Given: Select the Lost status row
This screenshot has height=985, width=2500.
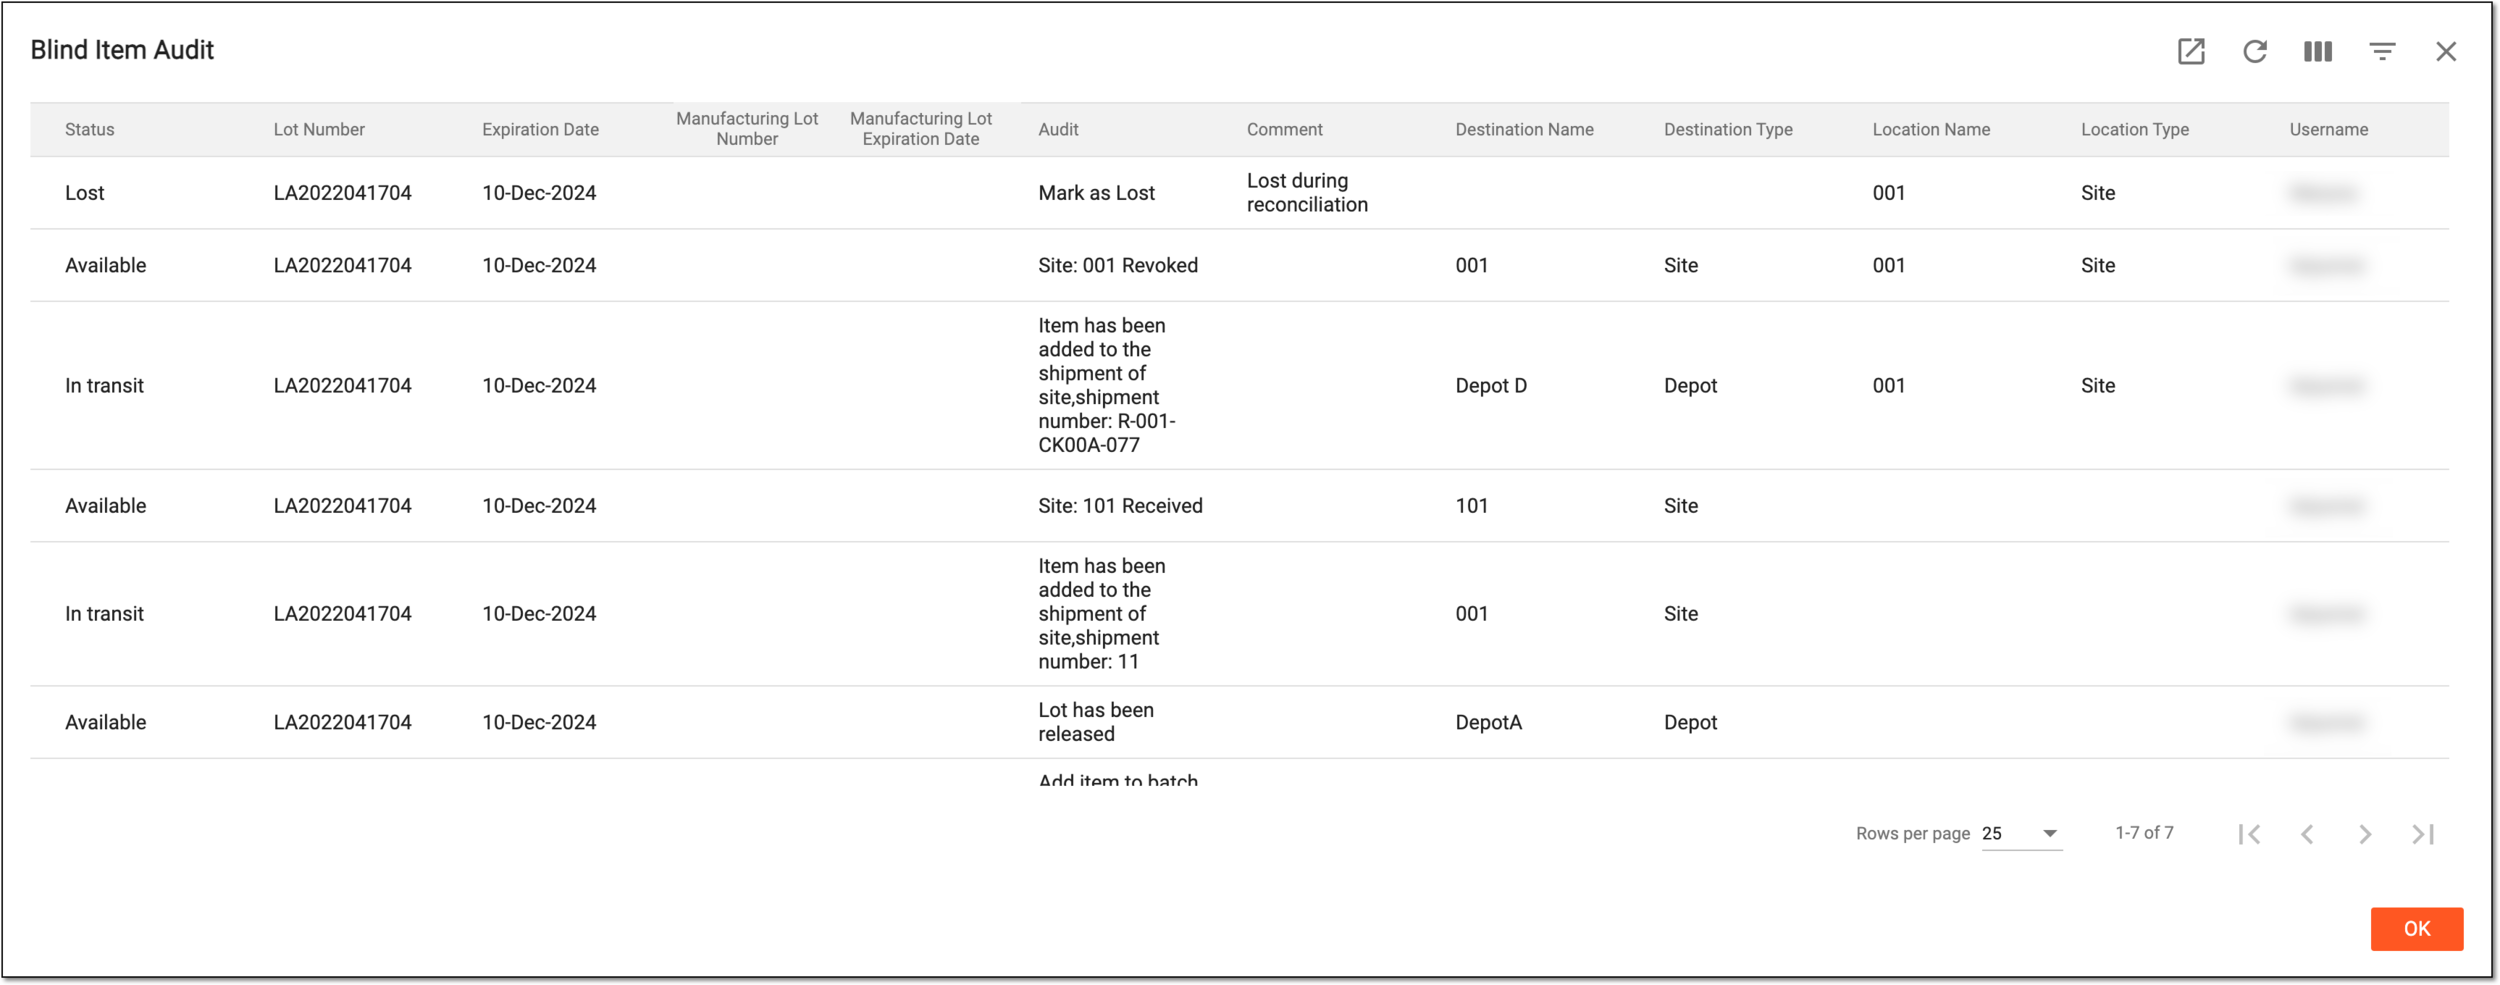Looking at the screenshot, I should [x=1239, y=193].
